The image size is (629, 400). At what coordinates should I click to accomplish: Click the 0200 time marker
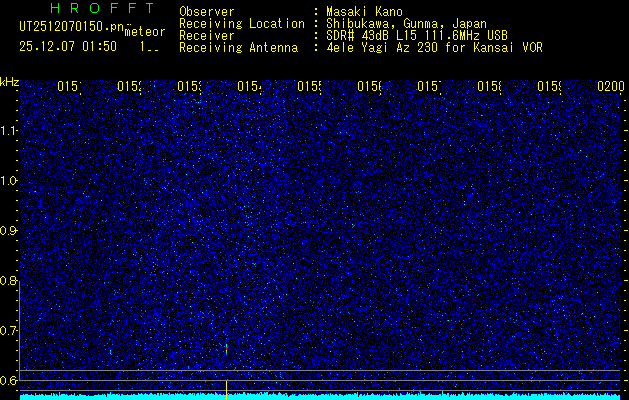pos(610,87)
